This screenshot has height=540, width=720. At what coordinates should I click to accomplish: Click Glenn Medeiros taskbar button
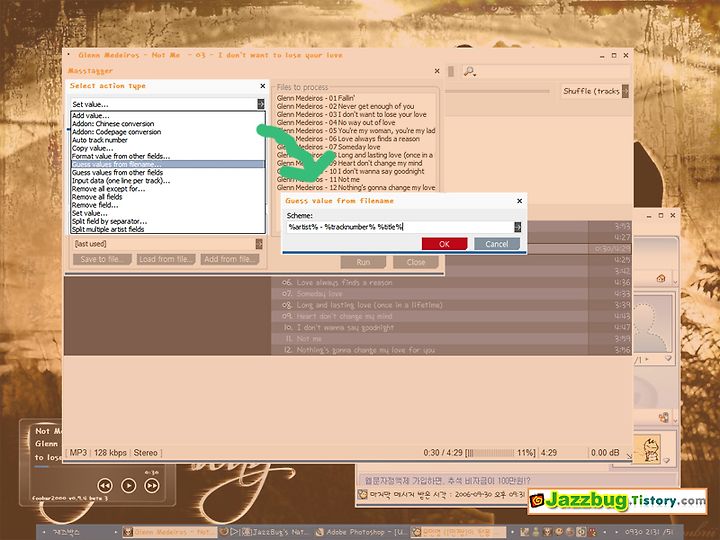click(169, 532)
